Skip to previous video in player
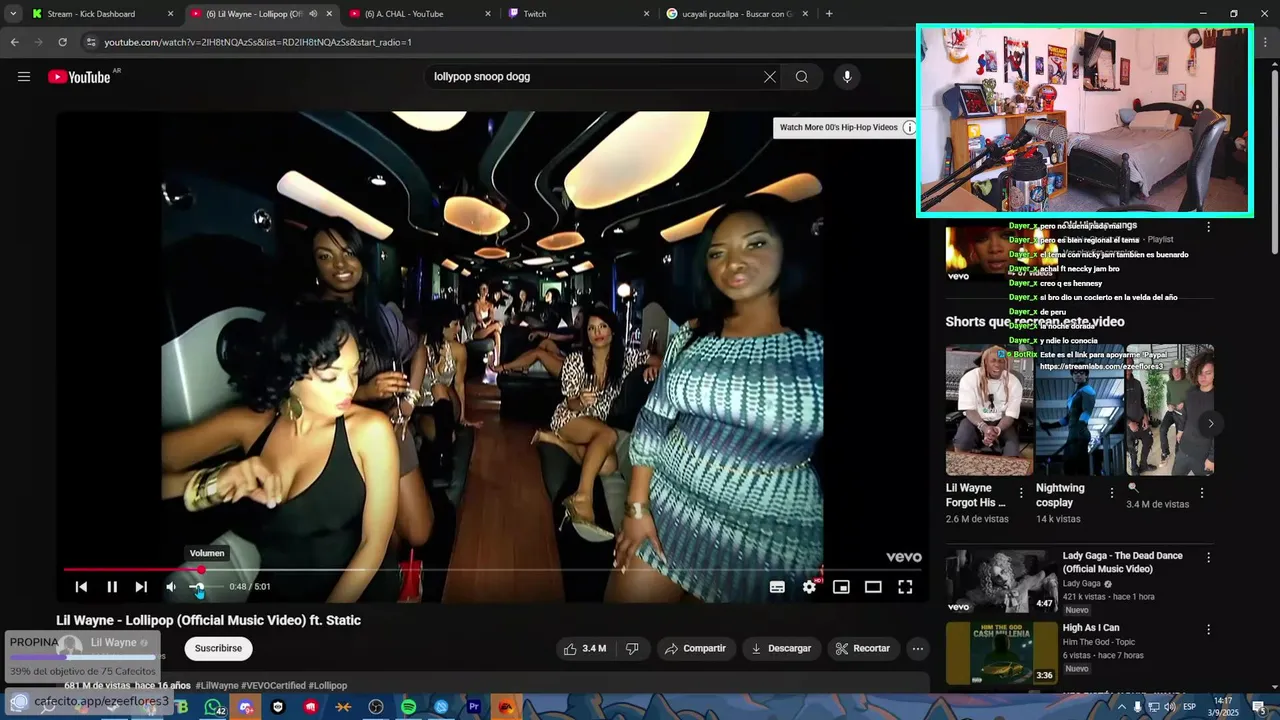The height and width of the screenshot is (720, 1280). [x=81, y=587]
